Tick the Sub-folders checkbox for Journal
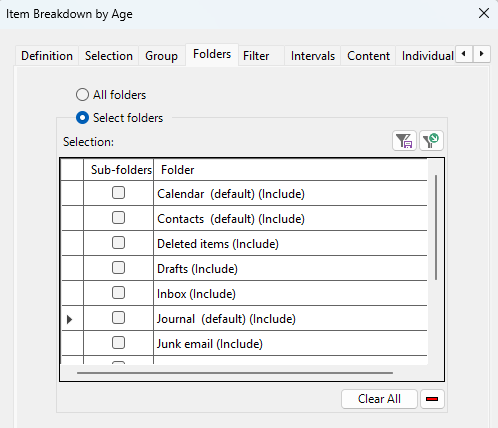This screenshot has width=498, height=428. 118,318
